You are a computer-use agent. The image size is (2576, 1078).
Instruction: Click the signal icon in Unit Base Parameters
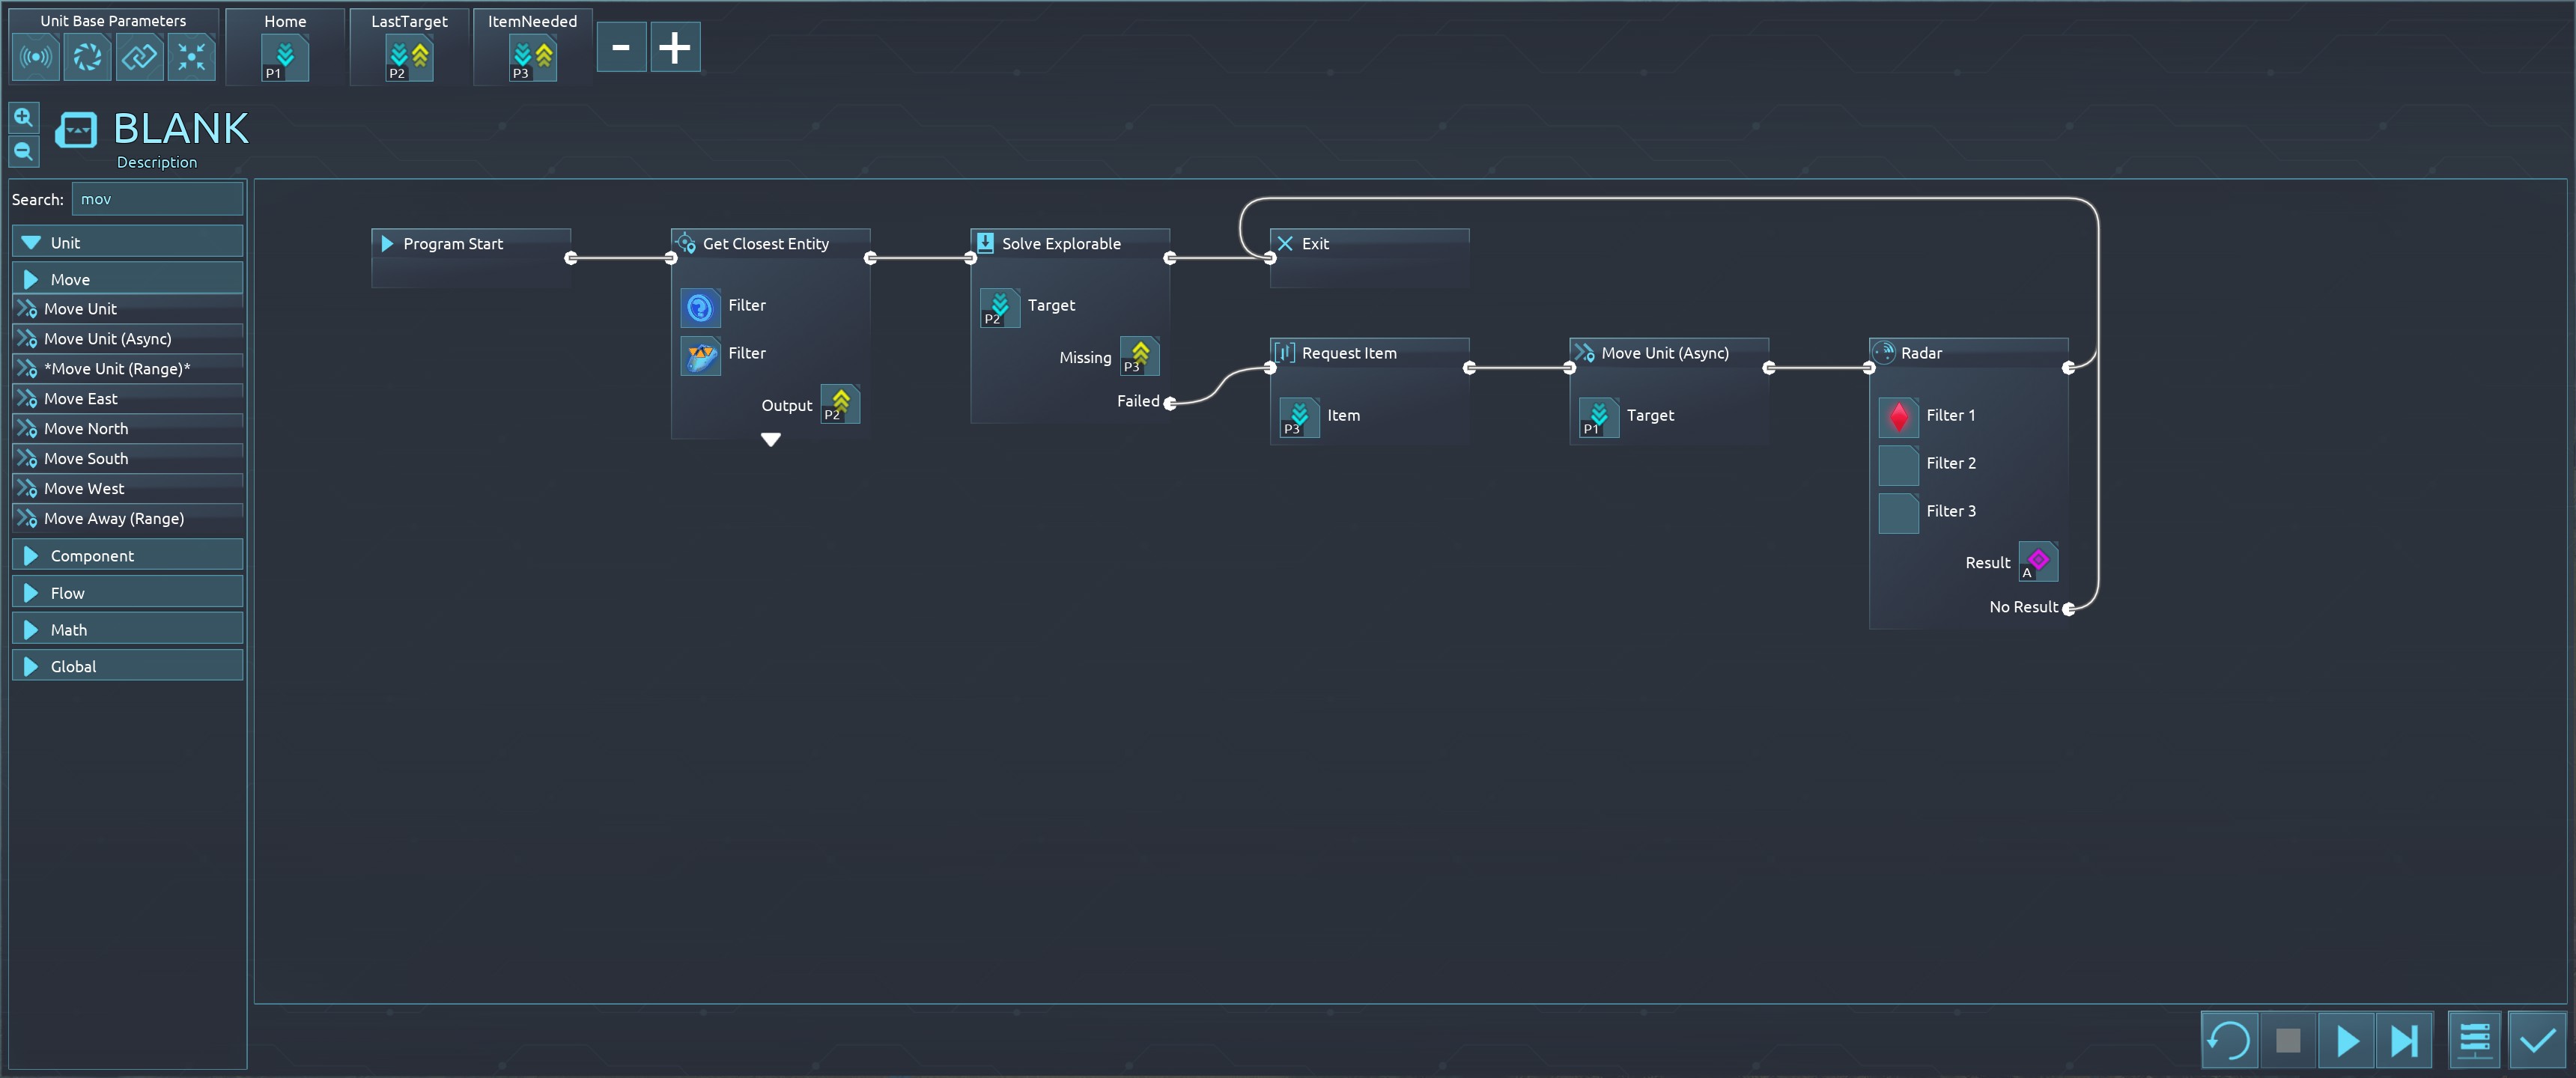(36, 57)
